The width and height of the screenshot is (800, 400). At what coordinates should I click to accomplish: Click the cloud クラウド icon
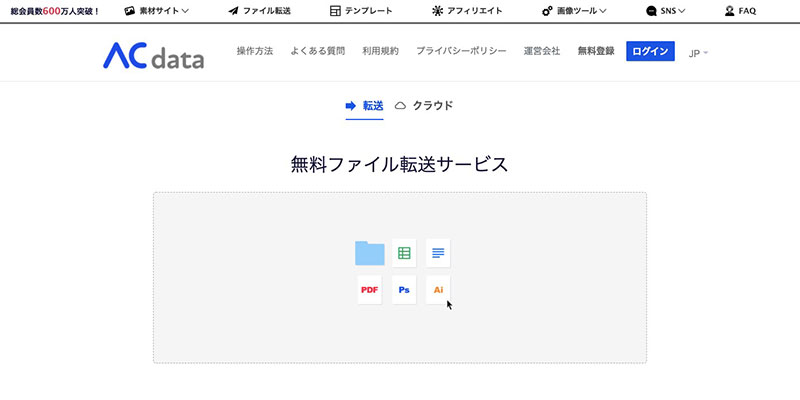click(401, 106)
